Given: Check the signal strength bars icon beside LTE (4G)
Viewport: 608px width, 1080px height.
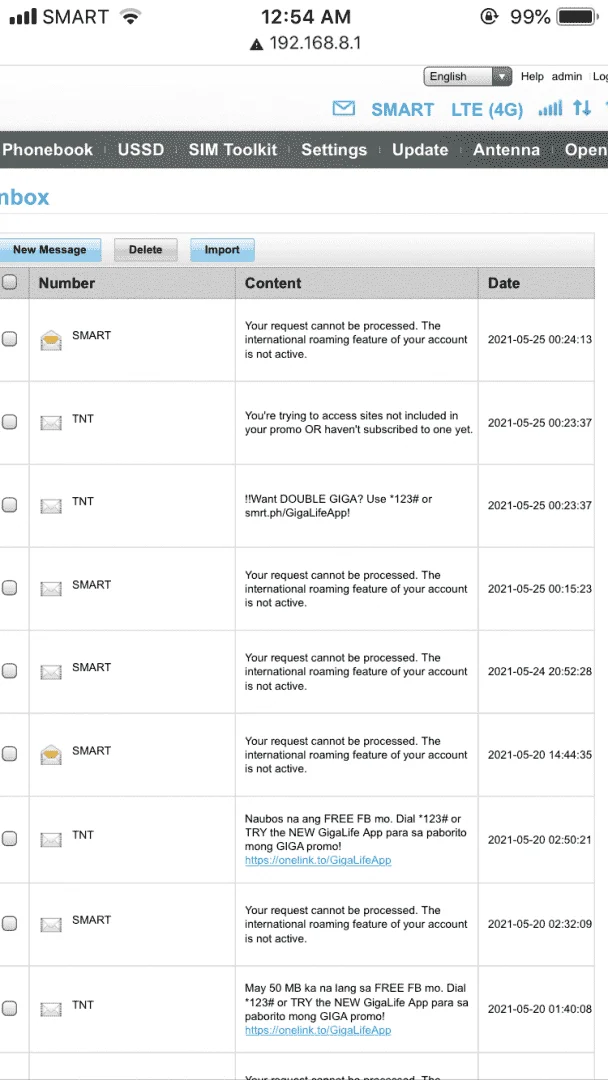Looking at the screenshot, I should (x=550, y=108).
